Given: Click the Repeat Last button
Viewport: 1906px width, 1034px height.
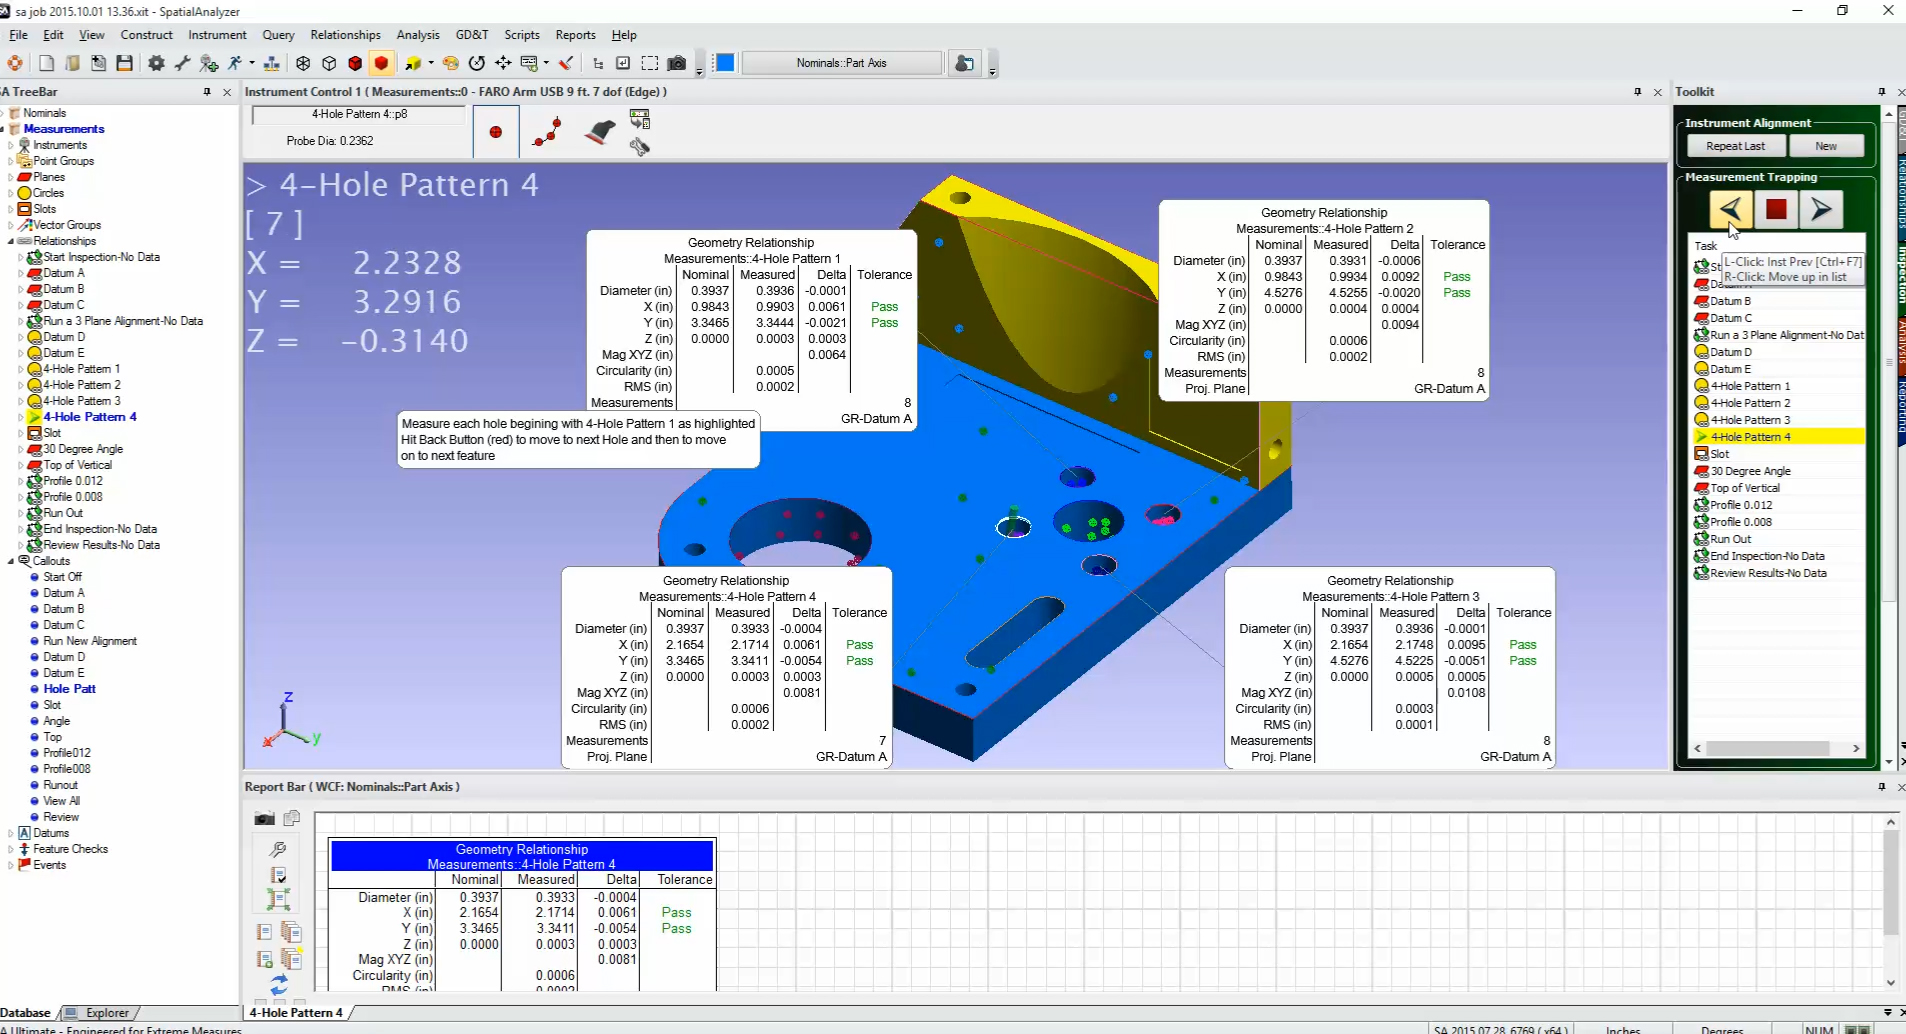Looking at the screenshot, I should pyautogui.click(x=1737, y=146).
